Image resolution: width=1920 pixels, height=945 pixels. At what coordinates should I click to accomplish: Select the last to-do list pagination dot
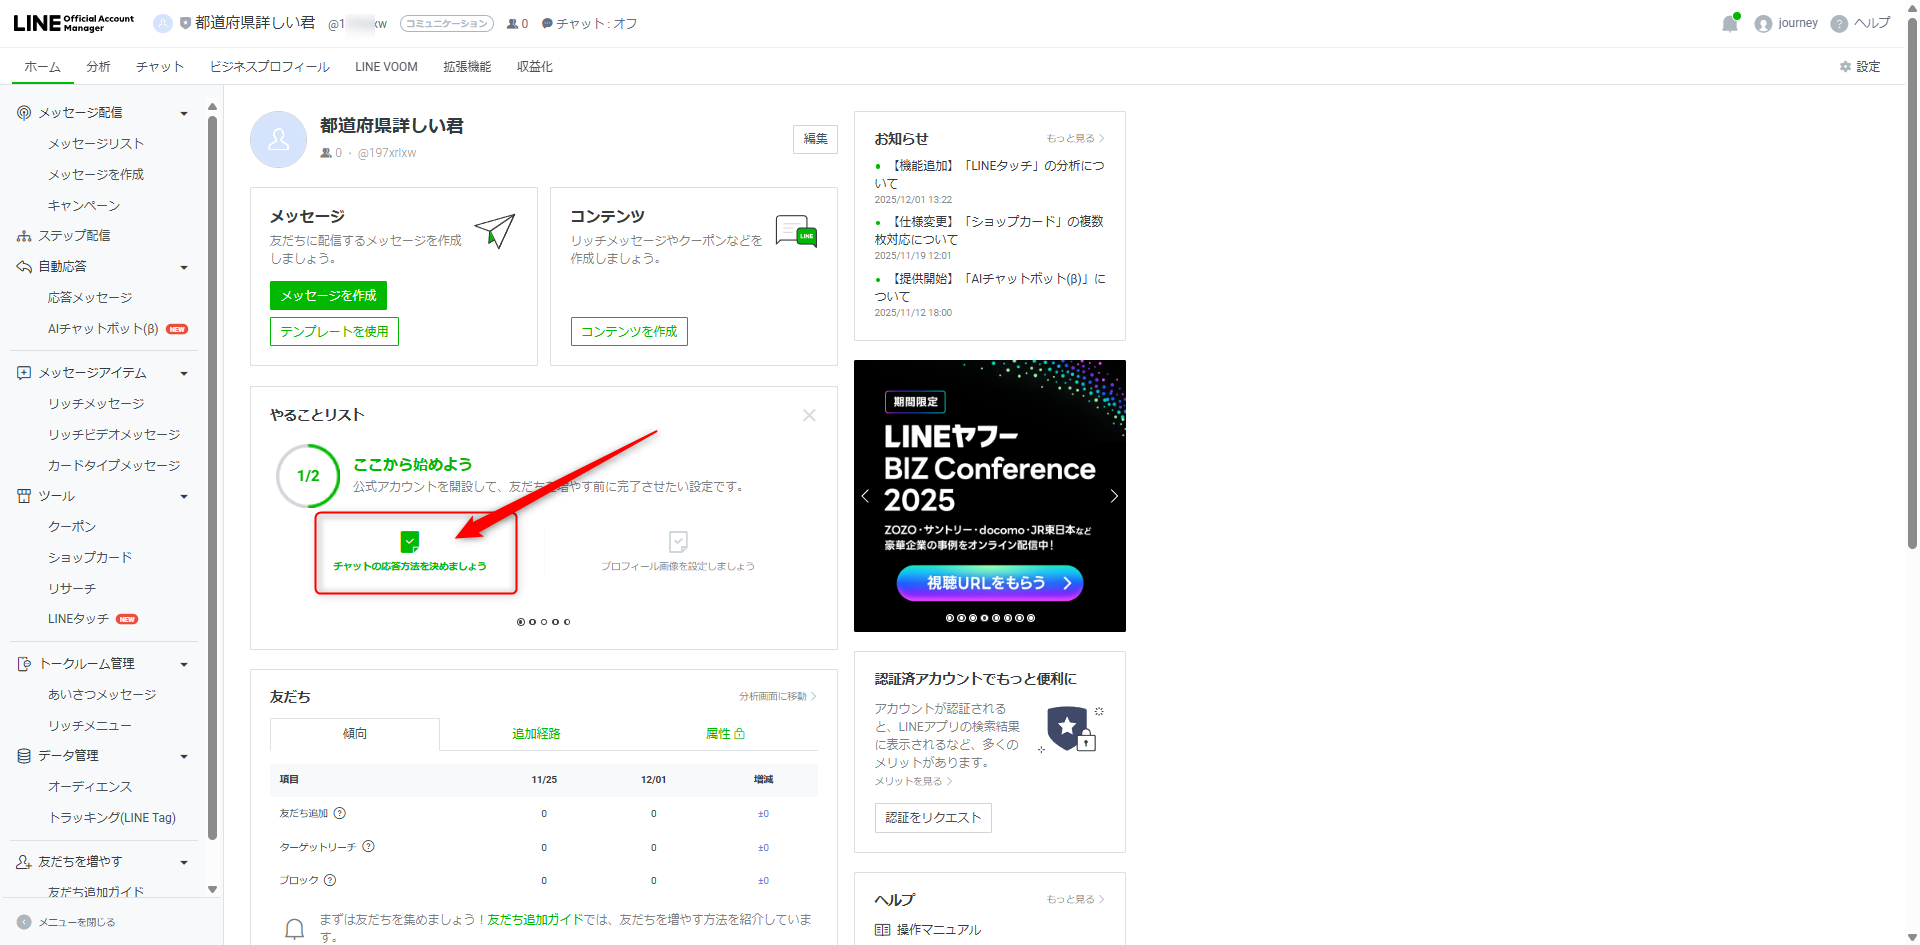(x=567, y=622)
